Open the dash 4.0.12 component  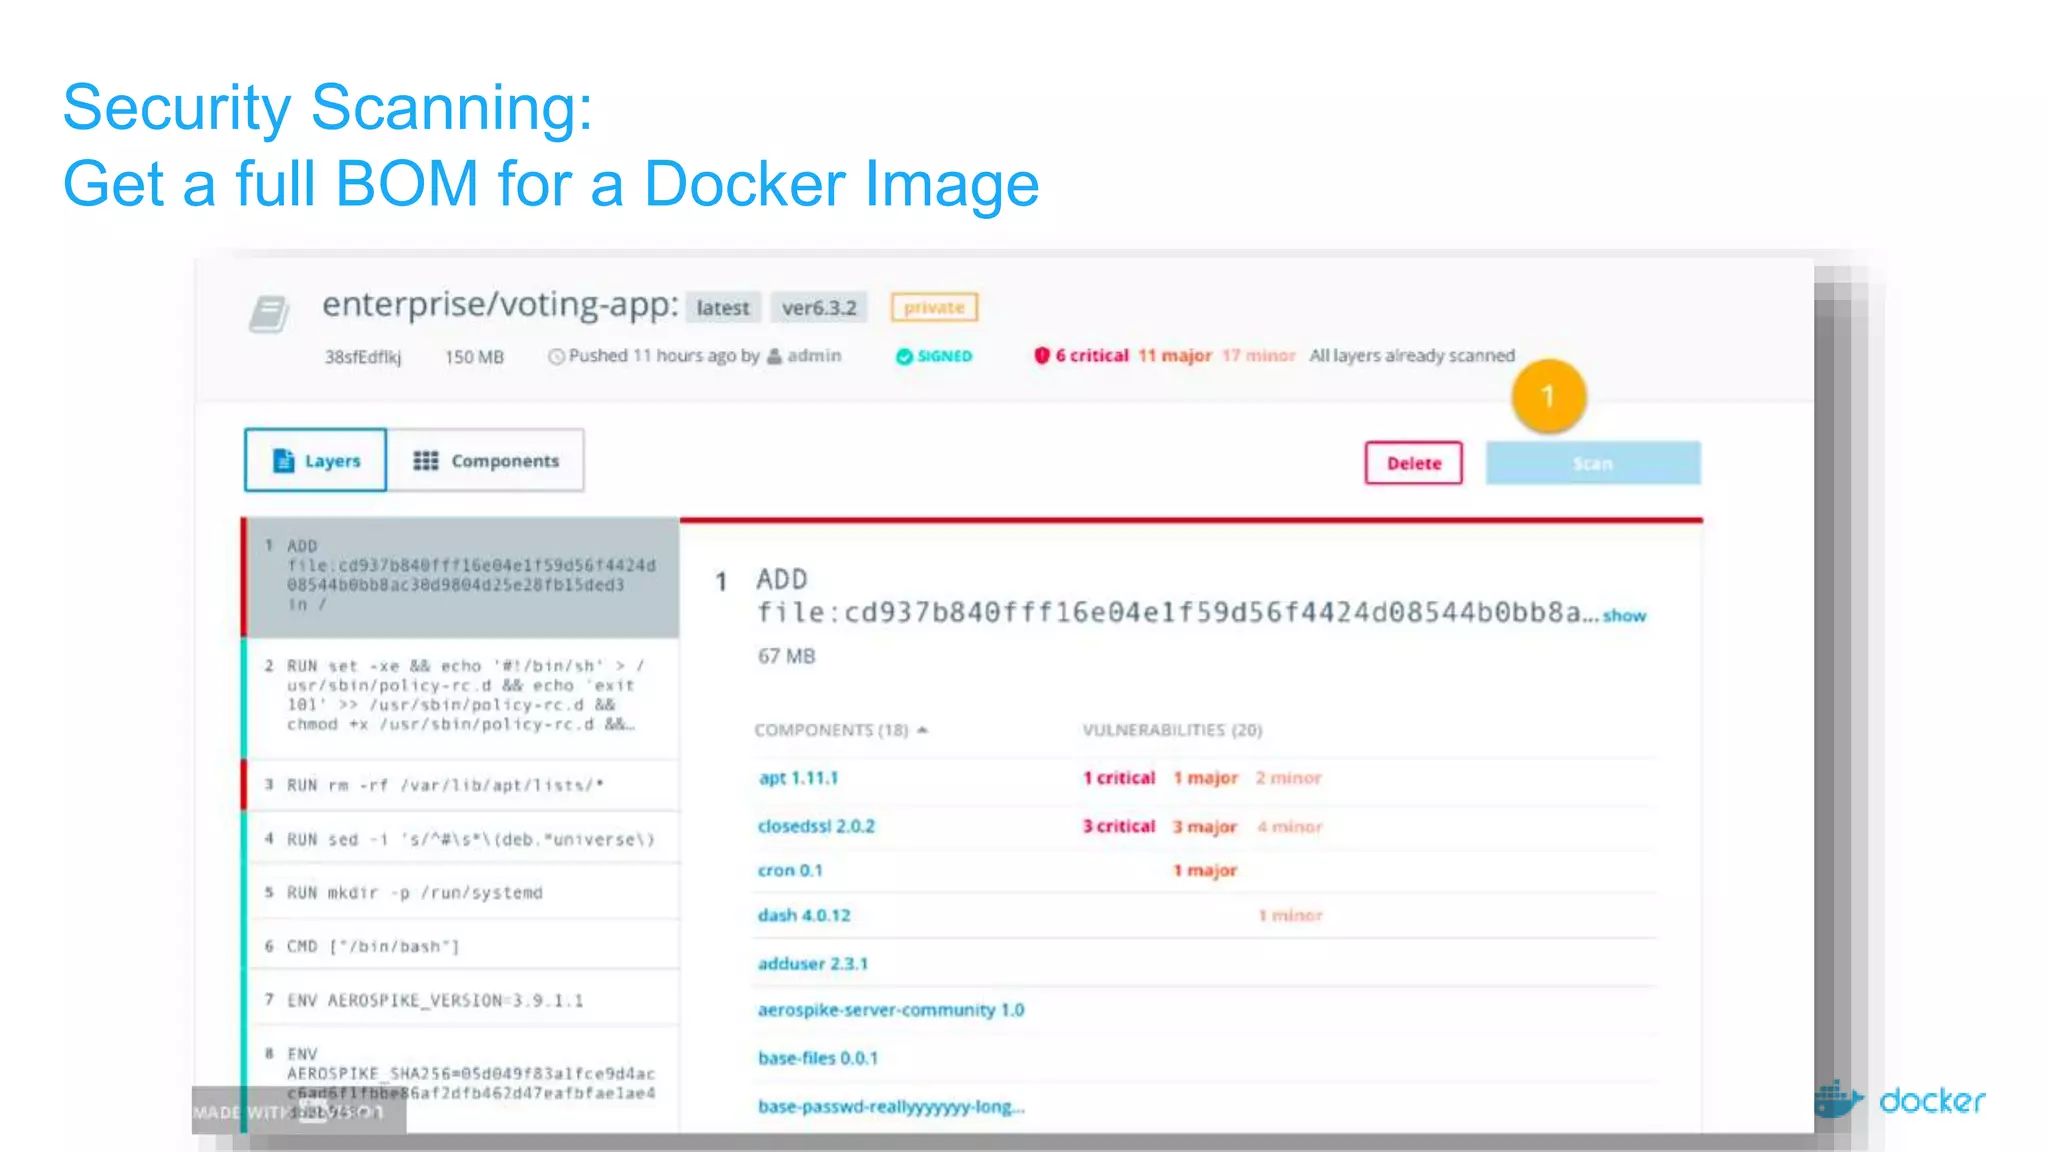[804, 915]
